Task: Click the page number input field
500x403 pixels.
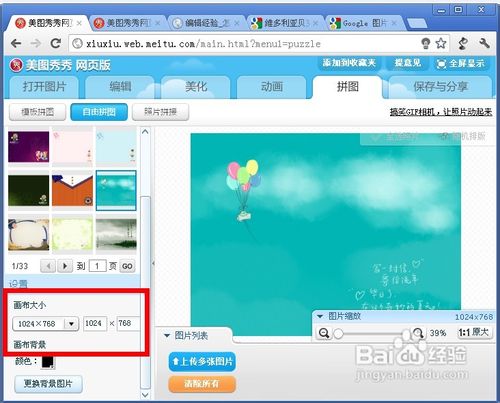Action: (x=97, y=266)
